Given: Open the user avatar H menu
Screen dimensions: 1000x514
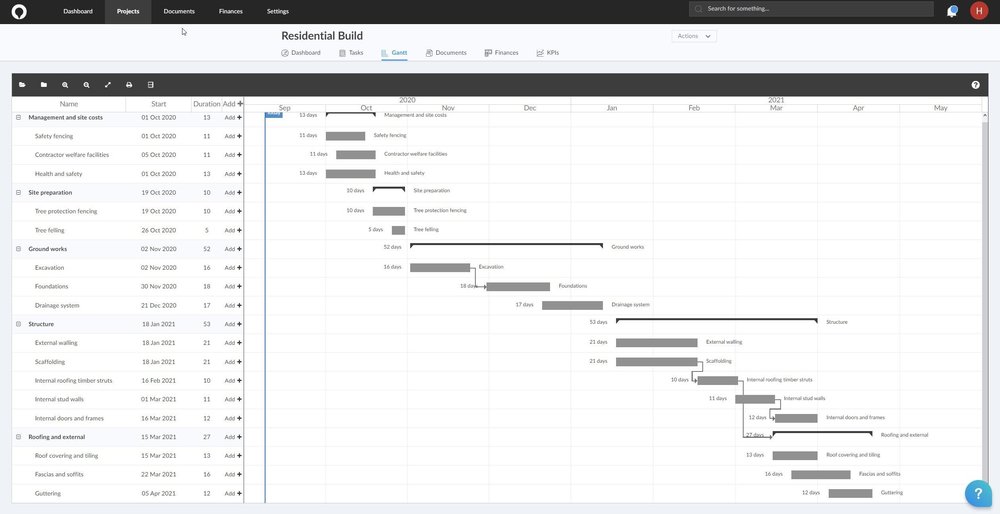Looking at the screenshot, I should (978, 10).
